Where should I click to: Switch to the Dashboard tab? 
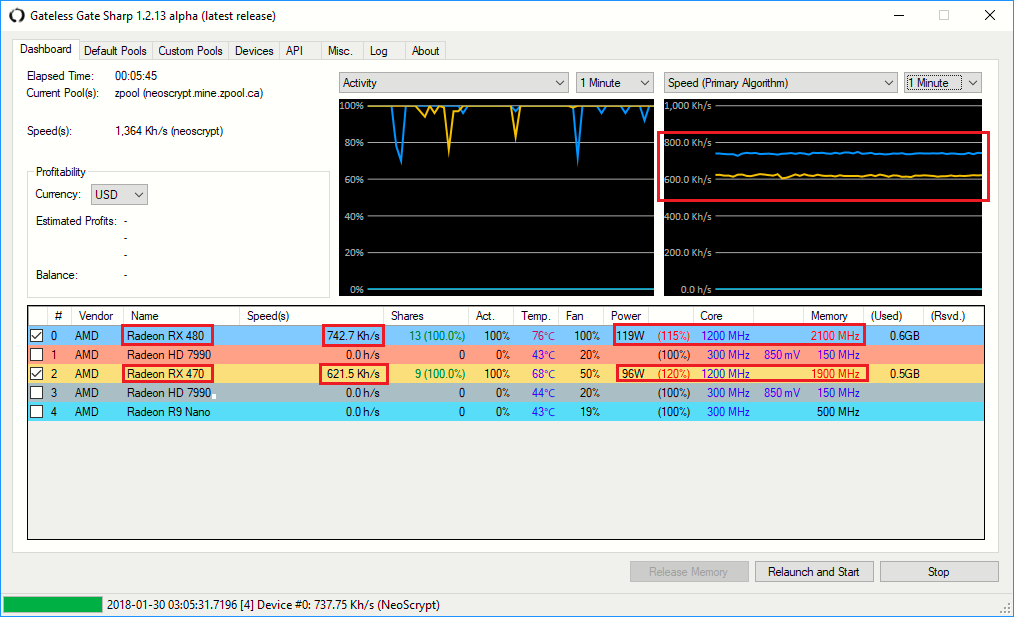click(x=45, y=49)
